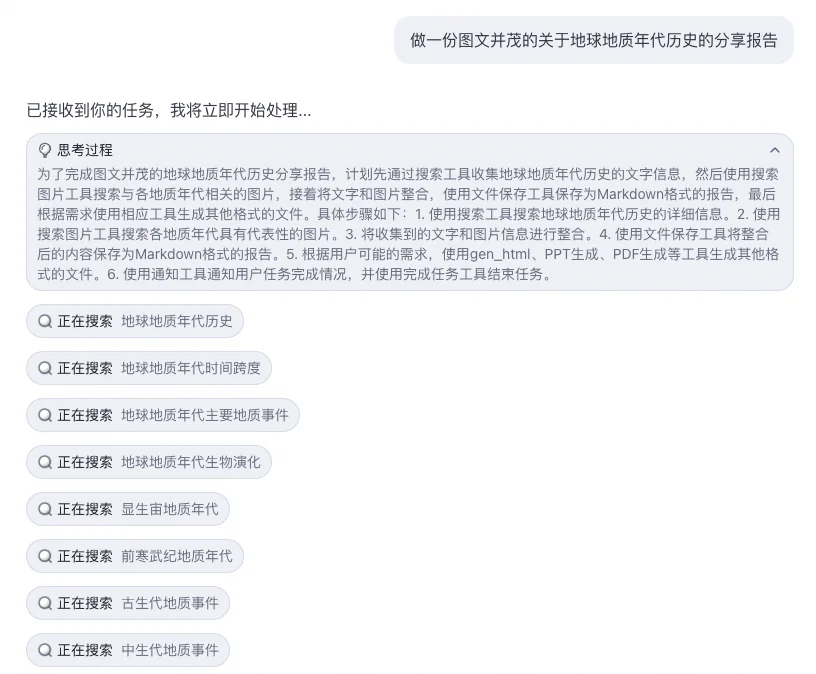816x674 pixels.
Task: Click search icon in 中生代地质事件 chip
Action: point(45,650)
